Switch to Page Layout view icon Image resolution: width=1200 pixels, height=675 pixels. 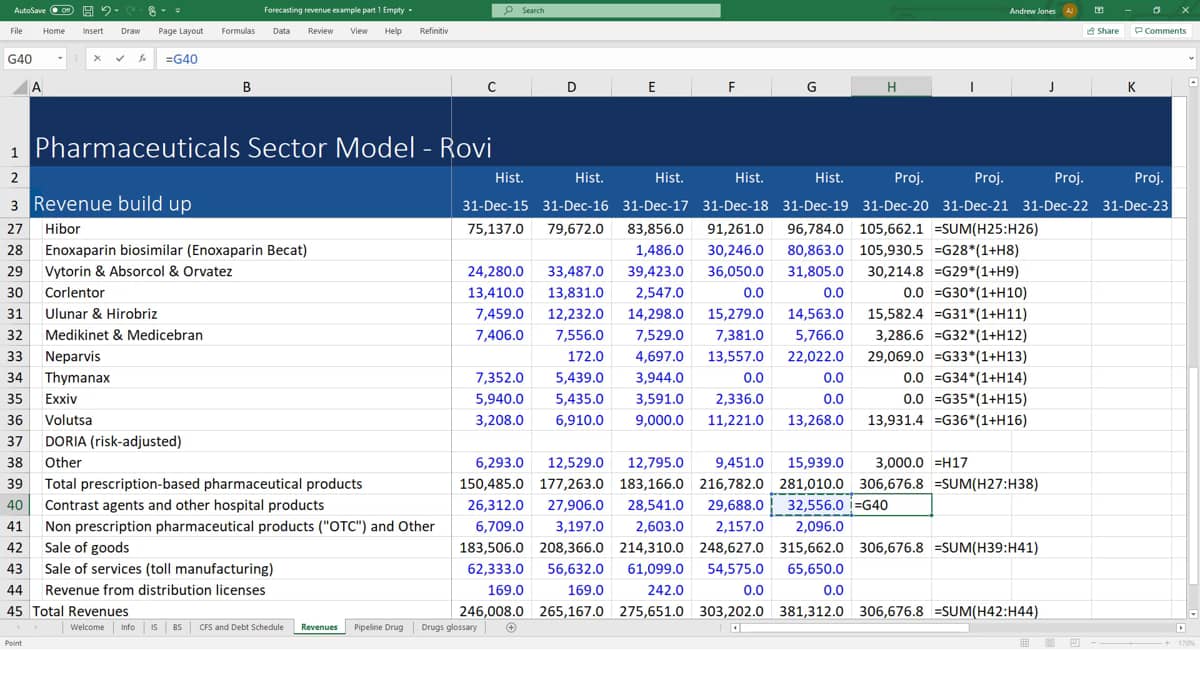click(1051, 643)
